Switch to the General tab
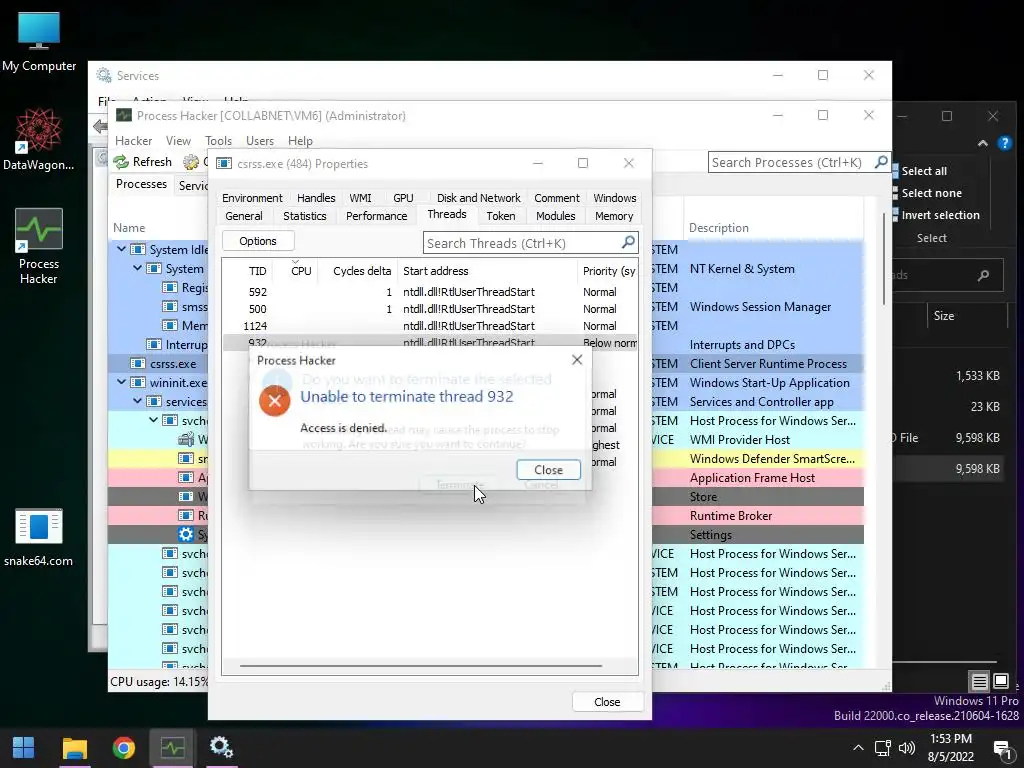 point(244,216)
